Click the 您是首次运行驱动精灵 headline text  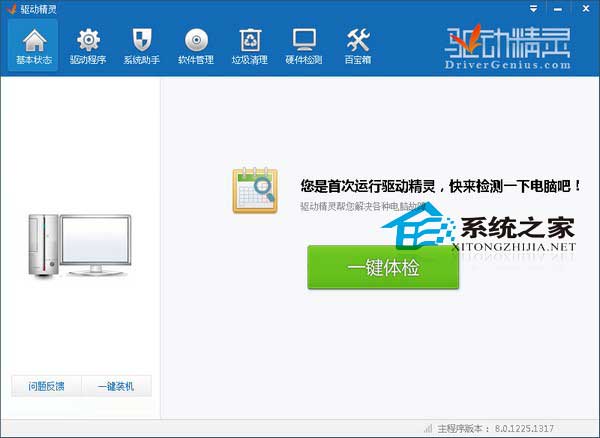tap(440, 187)
